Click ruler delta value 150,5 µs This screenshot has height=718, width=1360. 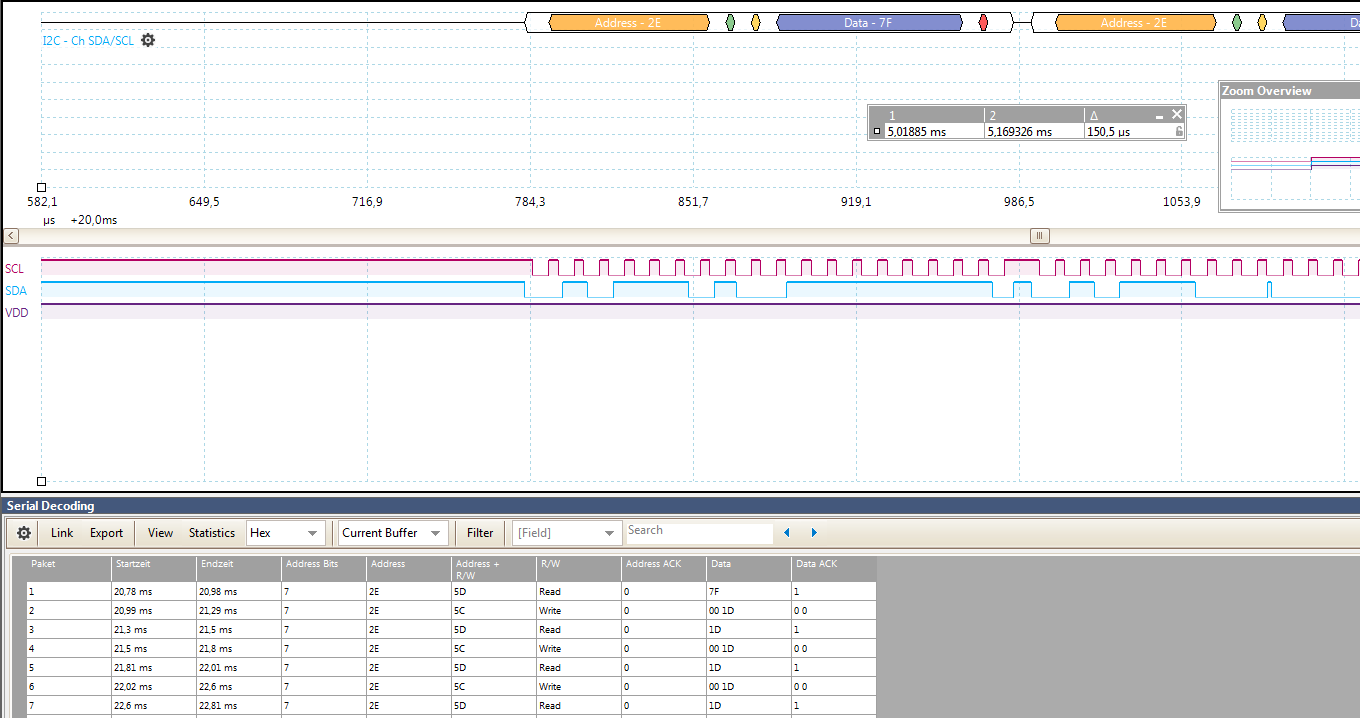pos(1109,132)
